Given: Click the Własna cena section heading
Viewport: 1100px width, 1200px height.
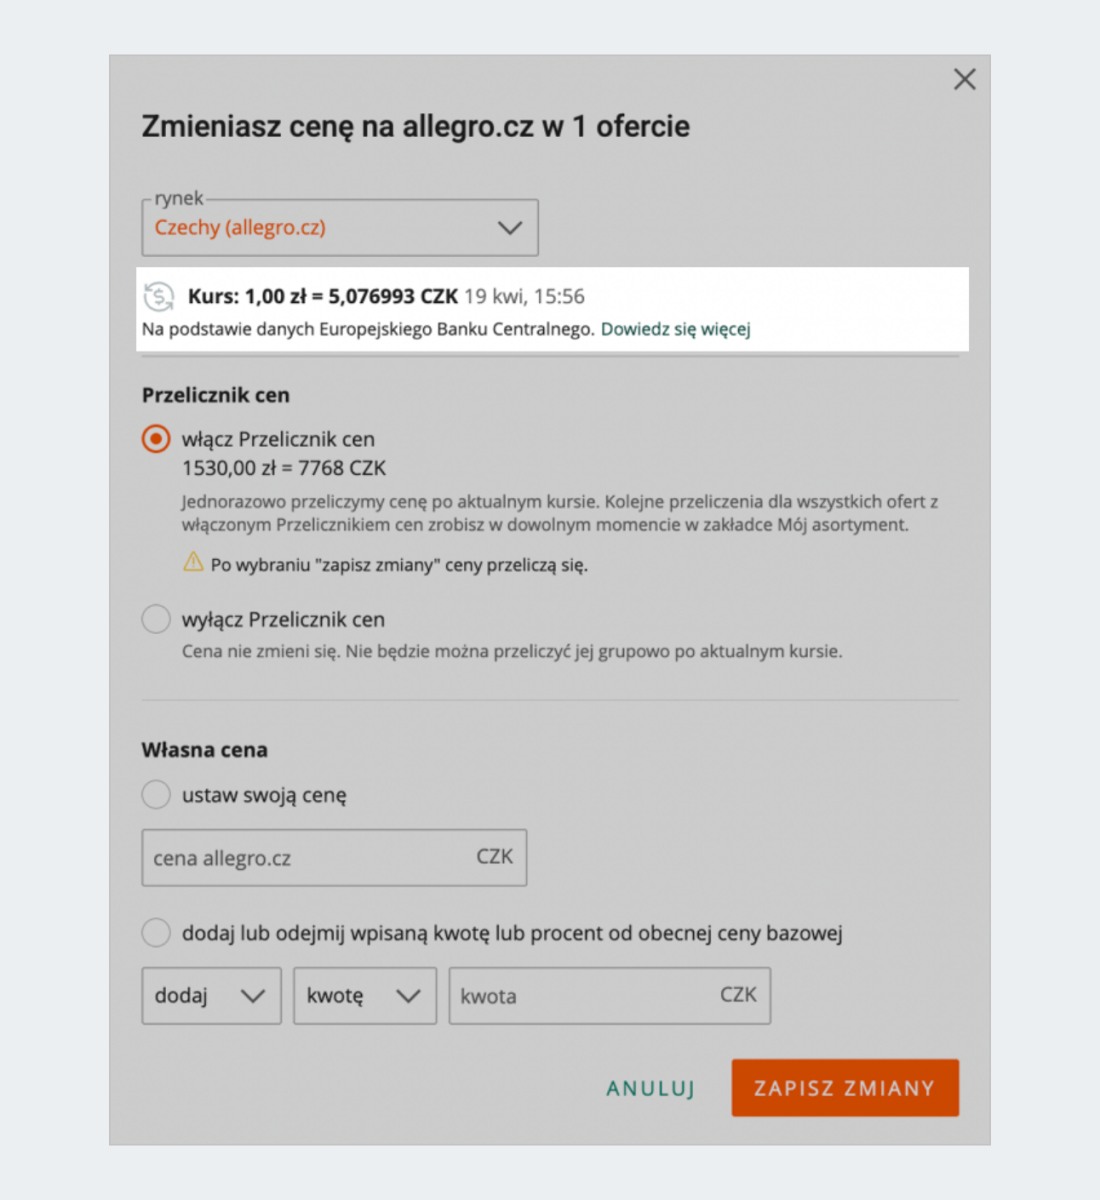Looking at the screenshot, I should (x=205, y=750).
